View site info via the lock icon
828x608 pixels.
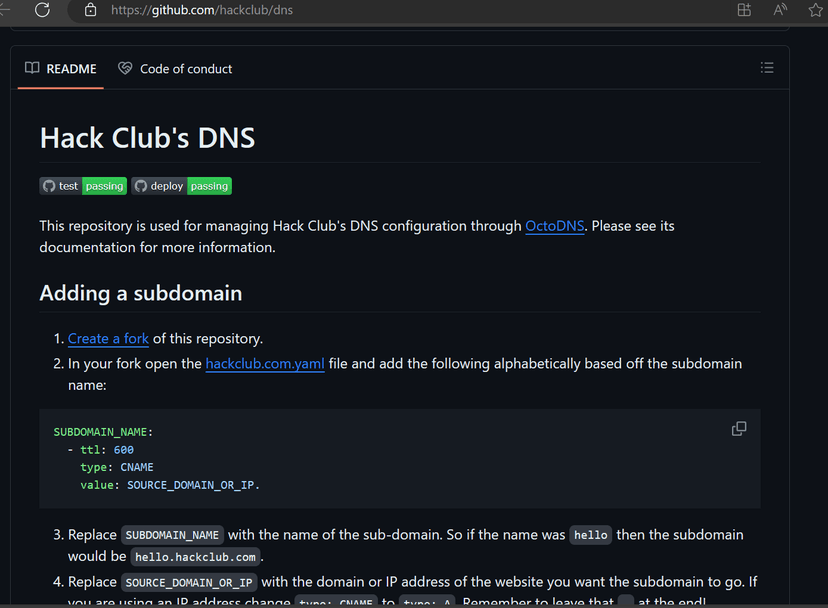(x=90, y=10)
